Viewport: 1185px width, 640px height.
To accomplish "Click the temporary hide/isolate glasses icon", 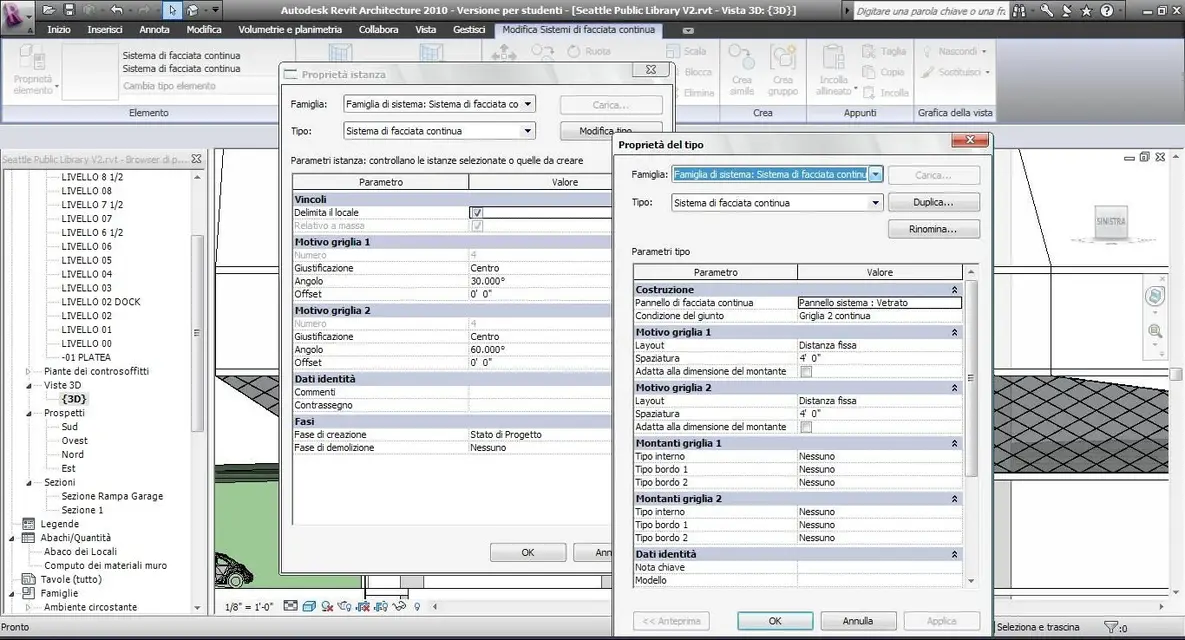I will 399,606.
